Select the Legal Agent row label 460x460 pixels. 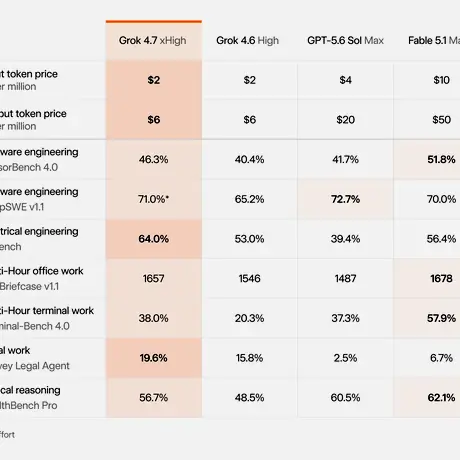click(x=35, y=366)
